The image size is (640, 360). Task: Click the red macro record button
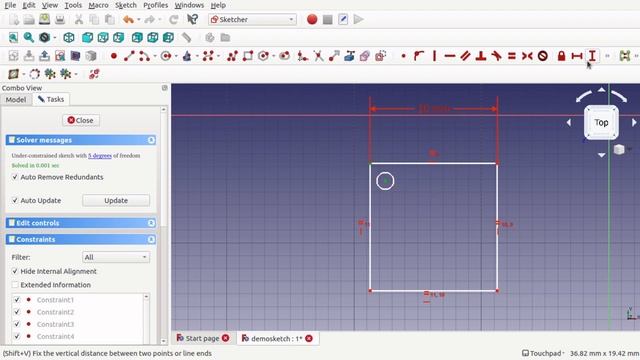pos(312,19)
